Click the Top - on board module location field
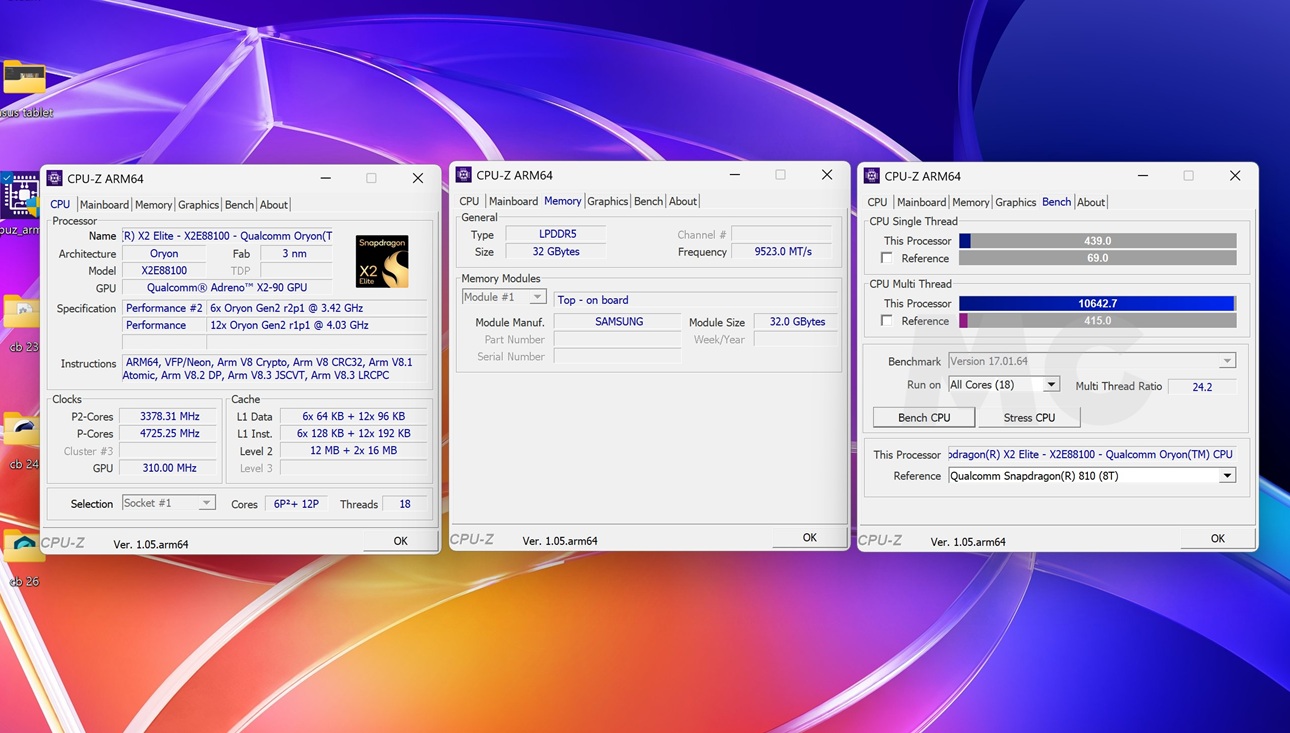The image size is (1290, 733). coord(695,300)
